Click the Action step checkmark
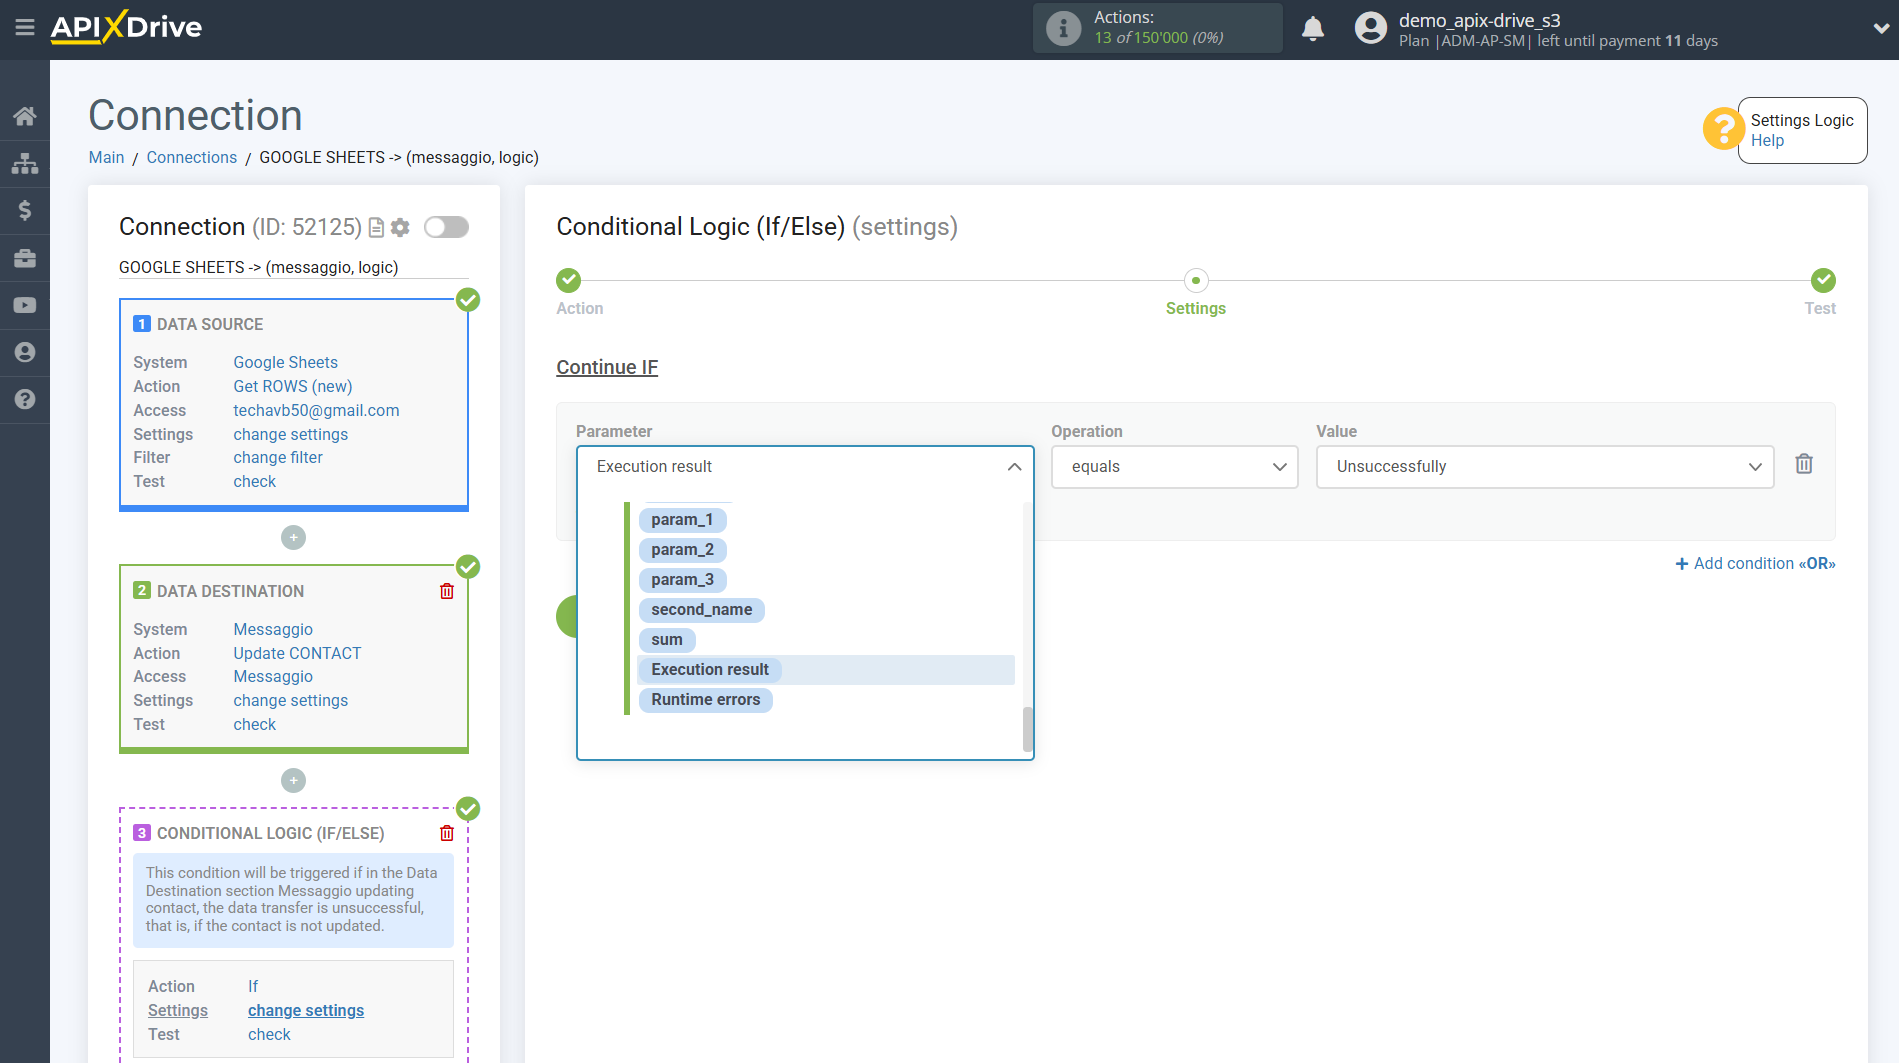This screenshot has height=1063, width=1899. [569, 280]
